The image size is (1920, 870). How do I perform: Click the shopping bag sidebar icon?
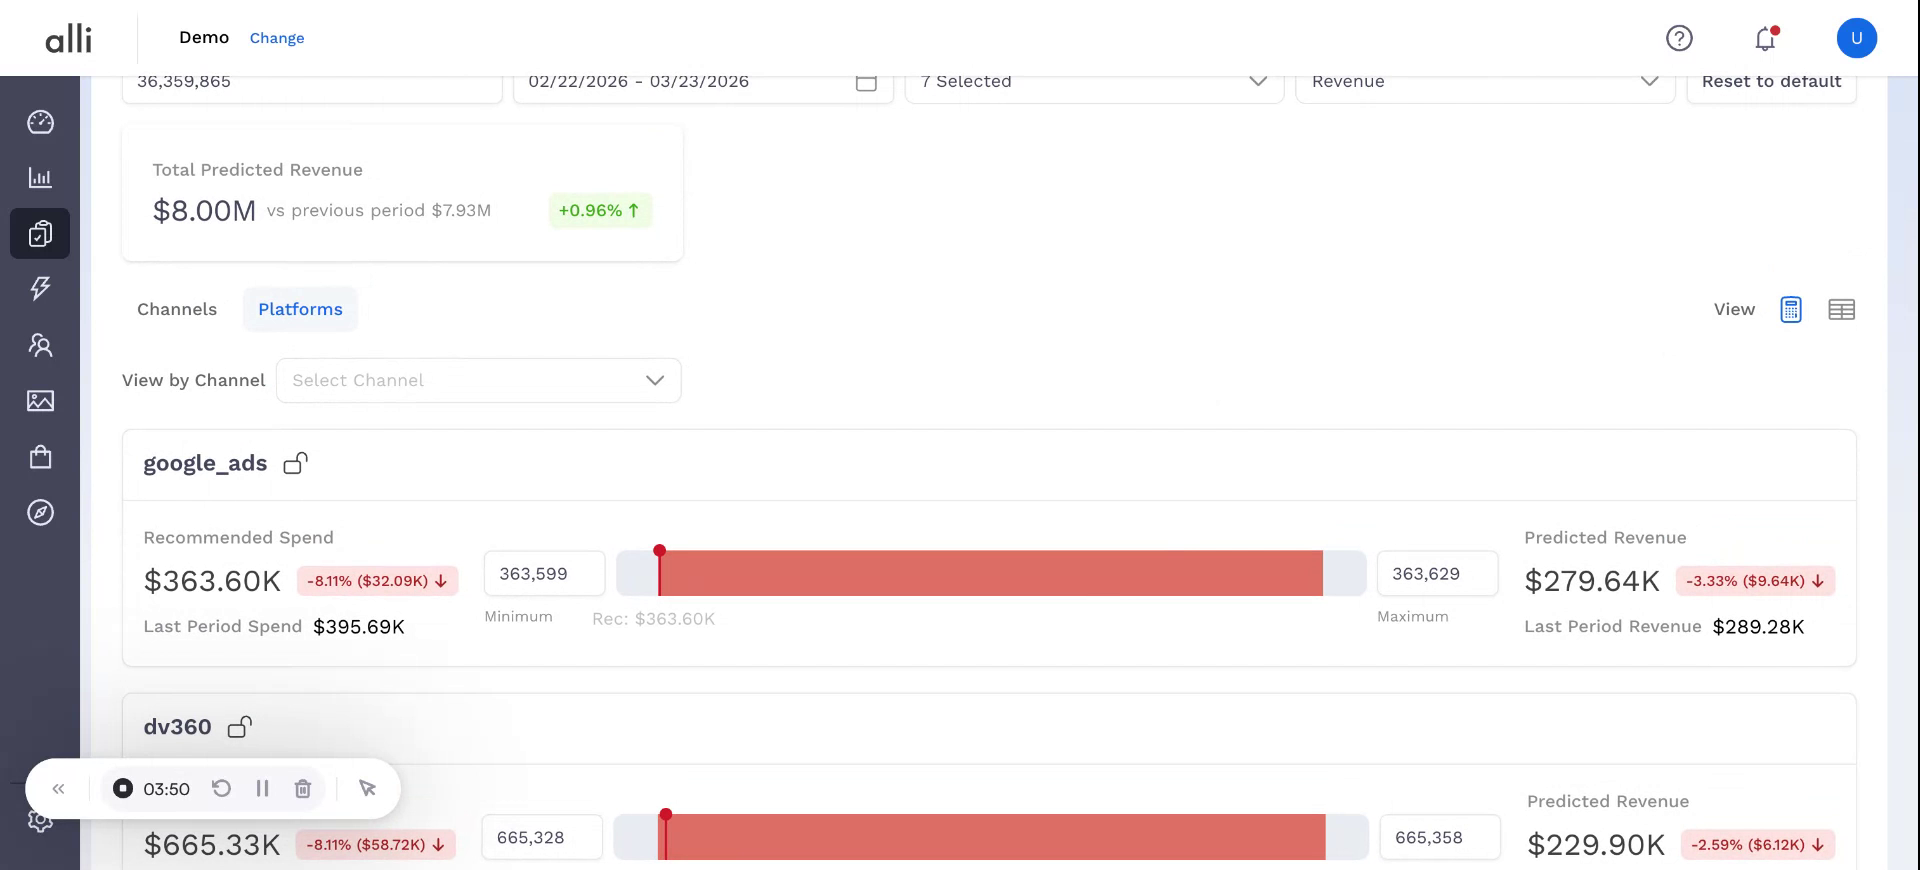pyautogui.click(x=40, y=457)
